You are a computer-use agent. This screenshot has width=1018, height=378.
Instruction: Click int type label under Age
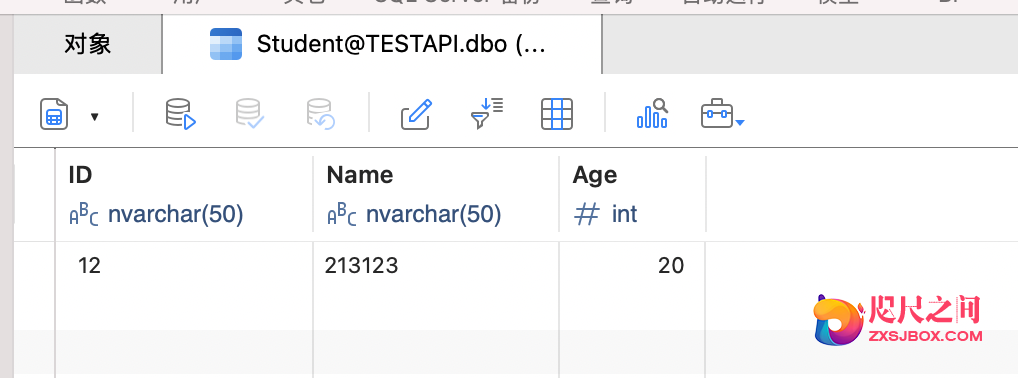[625, 214]
